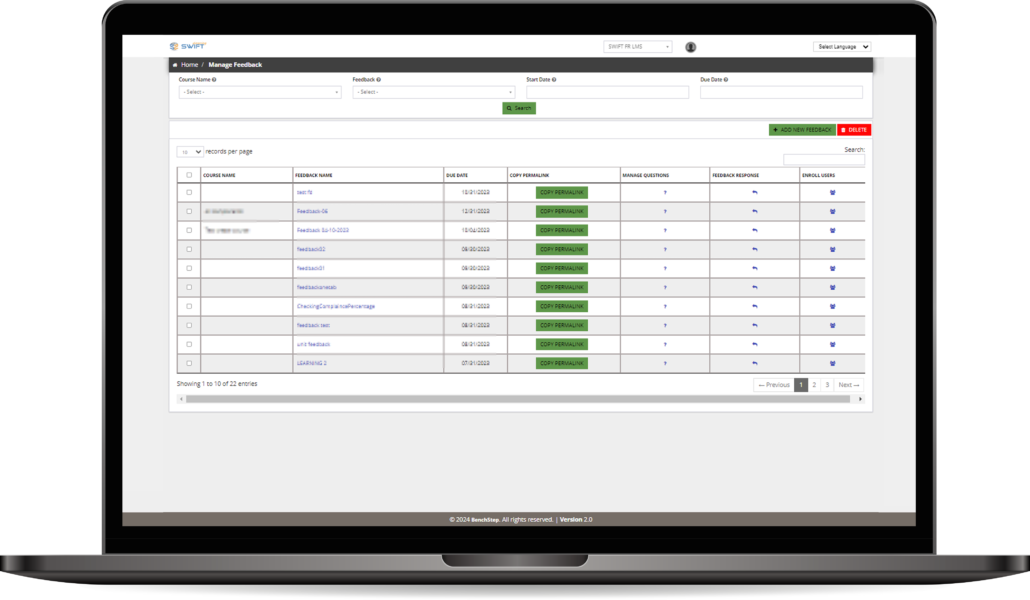Click the red Delete button
The image size is (1030, 600).
pos(854,130)
